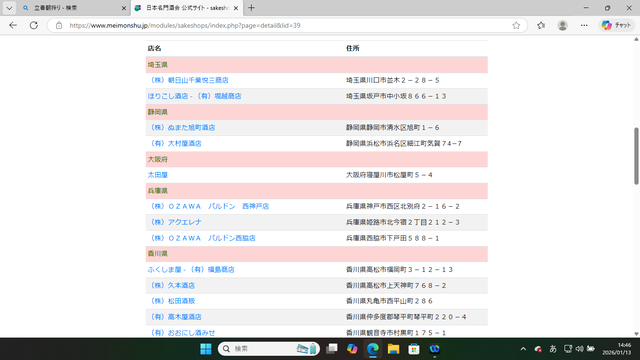Expand the tab actions dropdown
Image resolution: width=640 pixels, height=360 pixels.
click(x=9, y=8)
